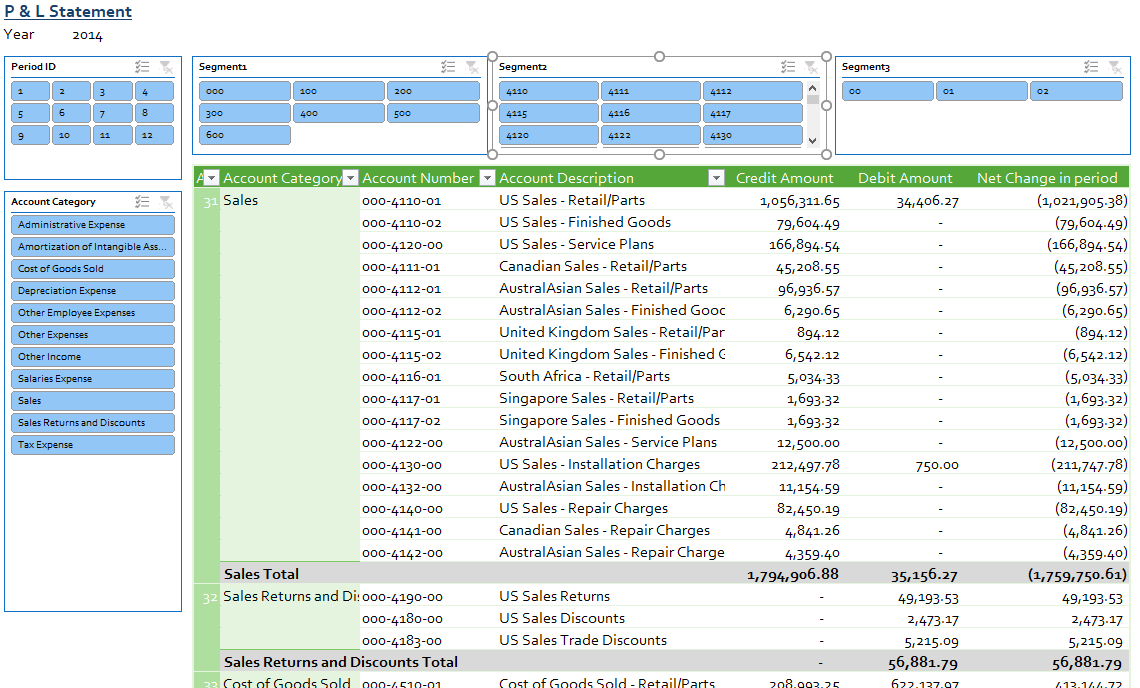Click the Debit Amount column header

tap(904, 178)
